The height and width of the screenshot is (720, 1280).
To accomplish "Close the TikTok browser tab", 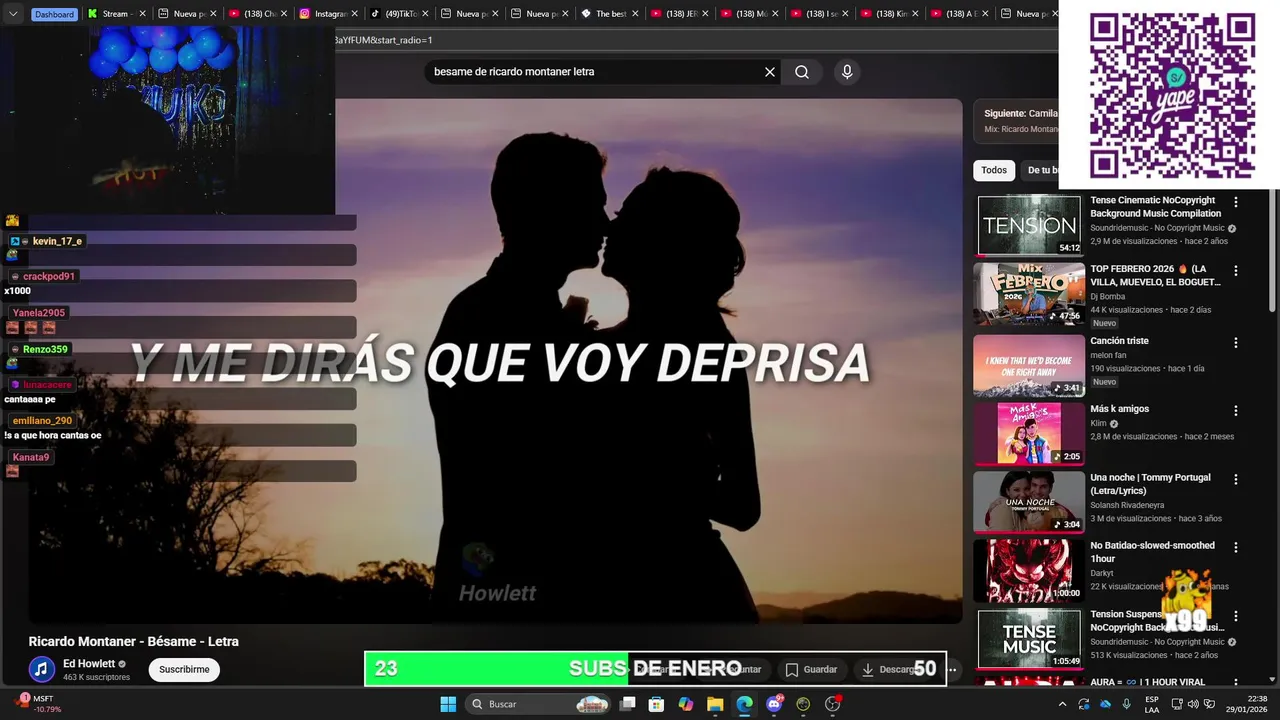I will [425, 14].
